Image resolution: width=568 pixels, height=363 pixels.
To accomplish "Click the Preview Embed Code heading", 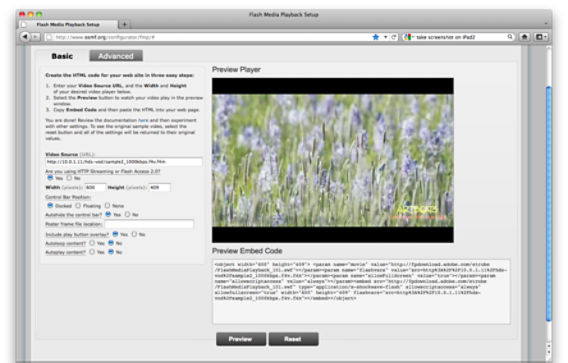I will pos(247,251).
